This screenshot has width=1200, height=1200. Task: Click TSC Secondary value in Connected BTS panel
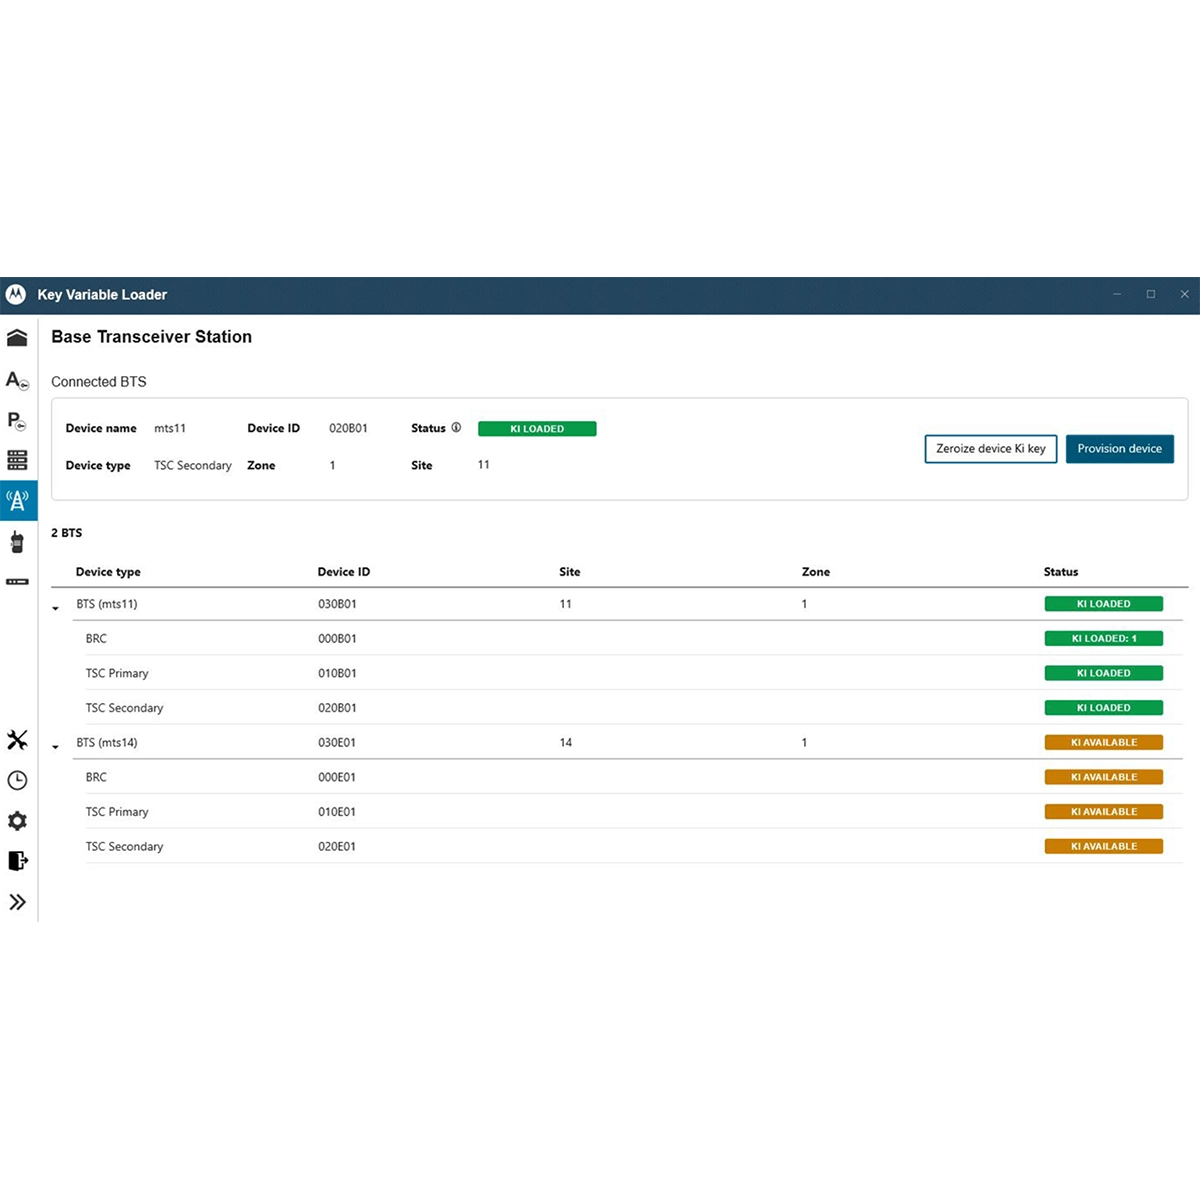(x=193, y=466)
